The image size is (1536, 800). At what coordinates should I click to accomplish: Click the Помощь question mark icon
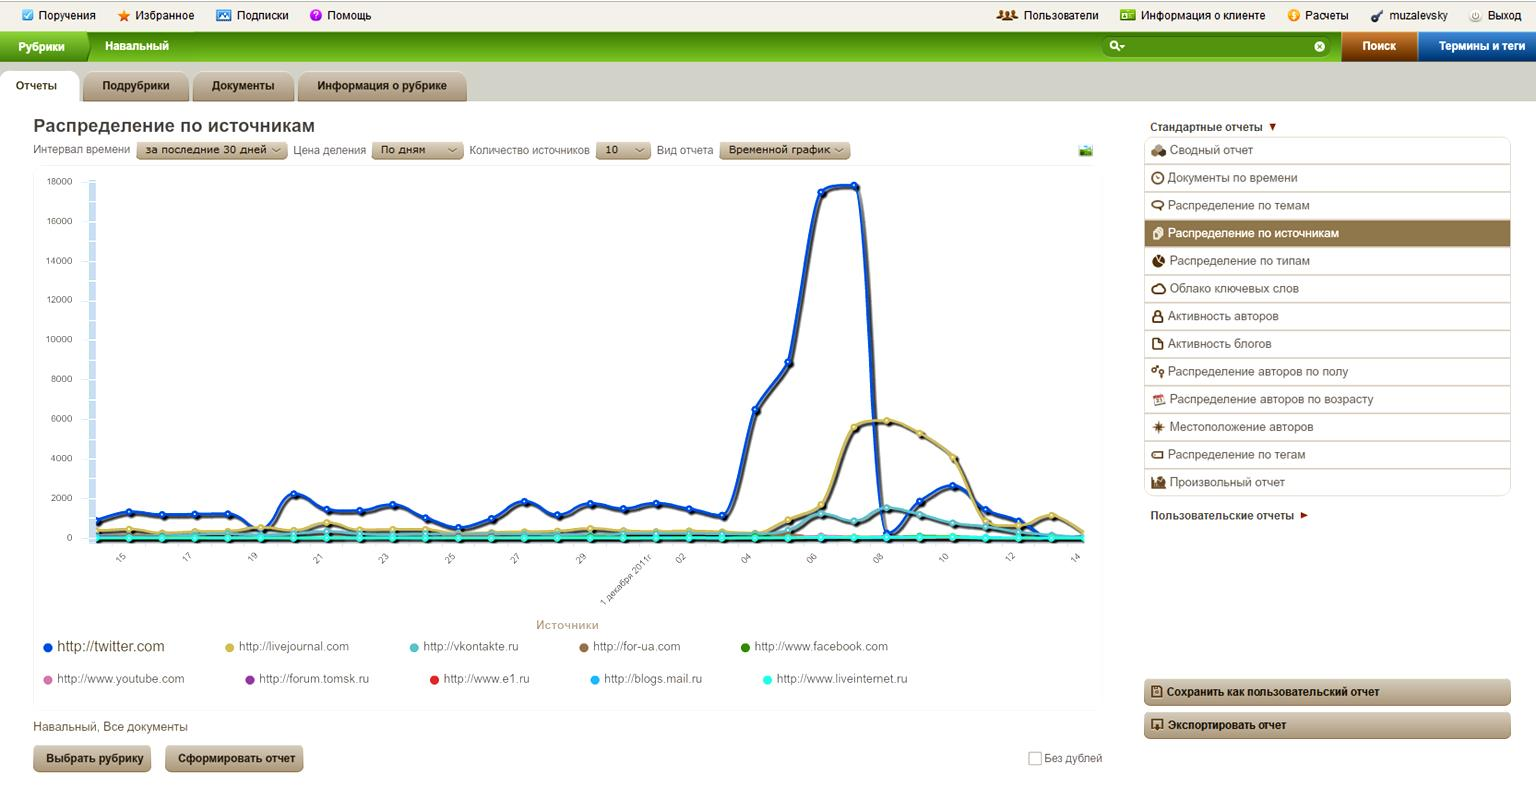click(x=316, y=15)
